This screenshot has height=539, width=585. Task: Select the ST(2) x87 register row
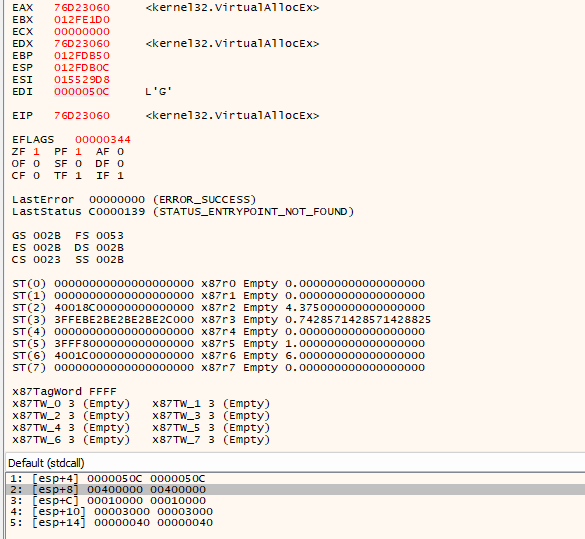[x=218, y=308]
